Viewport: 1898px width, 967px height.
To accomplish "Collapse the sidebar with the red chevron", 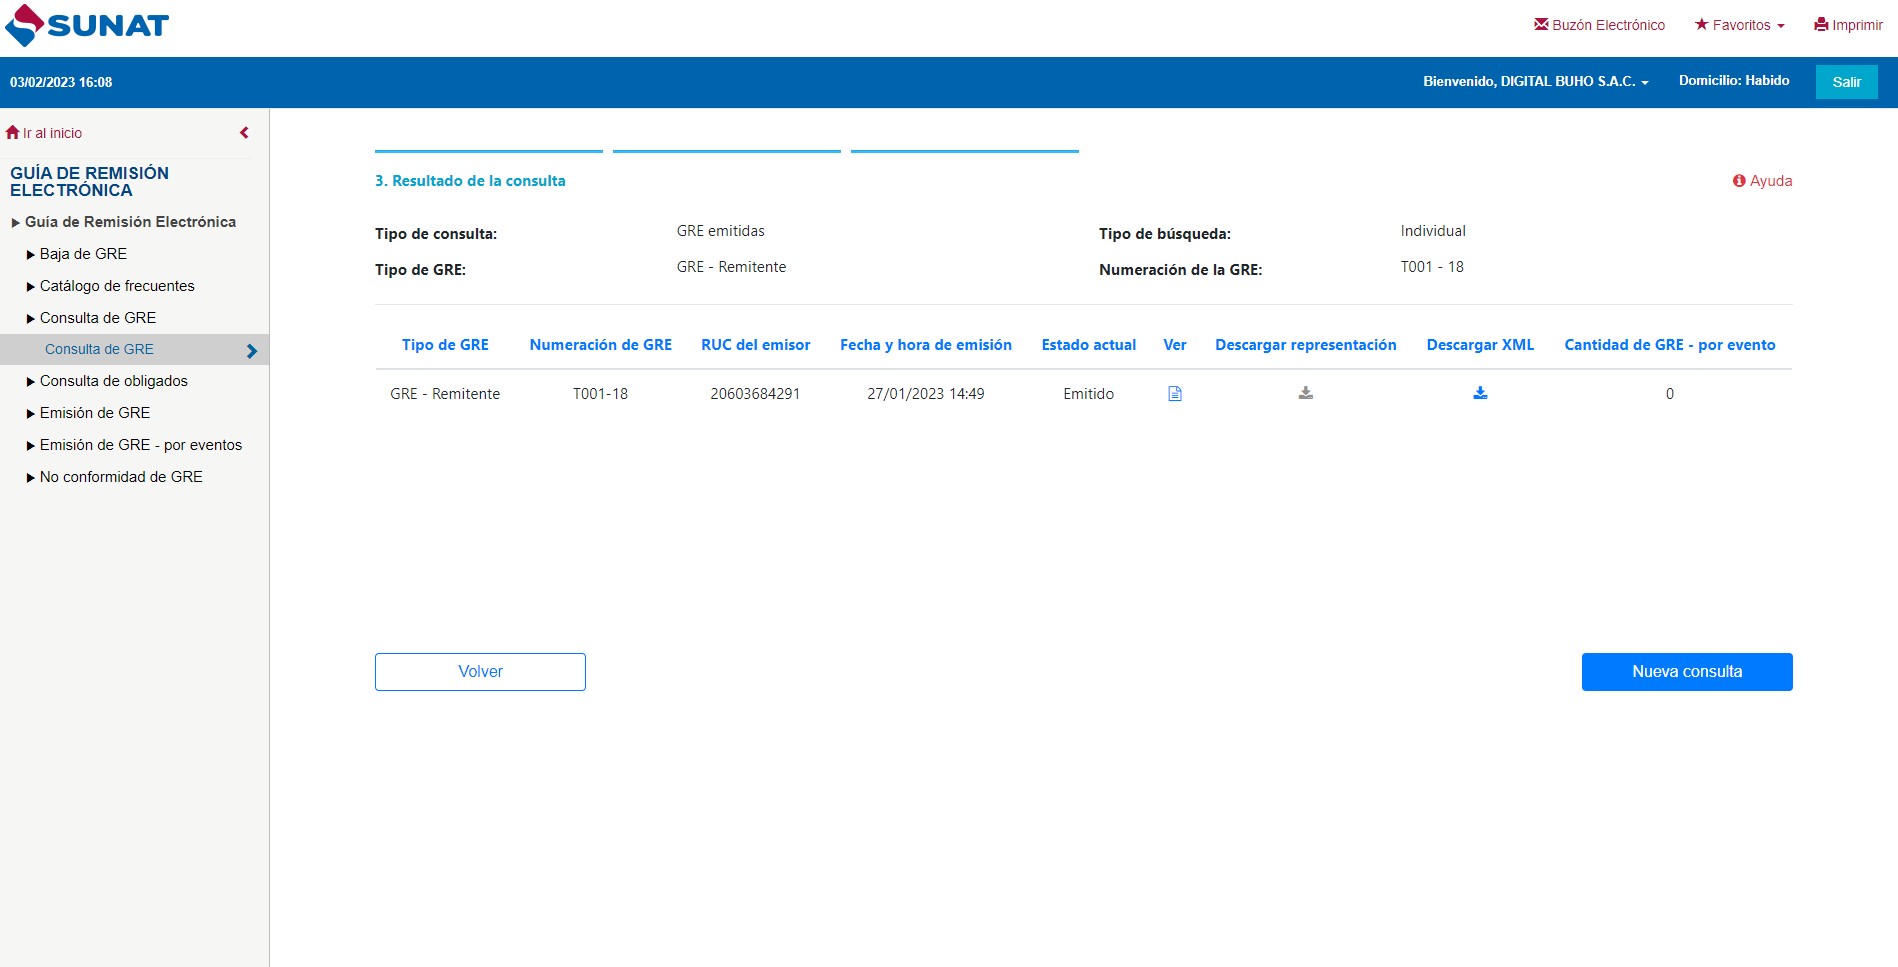I will pyautogui.click(x=244, y=133).
